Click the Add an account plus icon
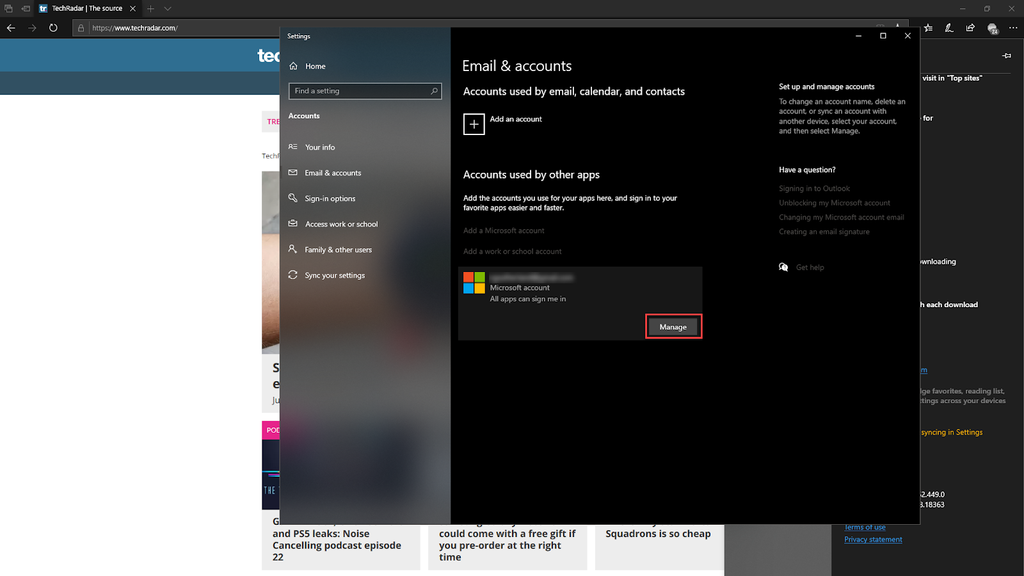This screenshot has height=576, width=1024. [x=474, y=123]
